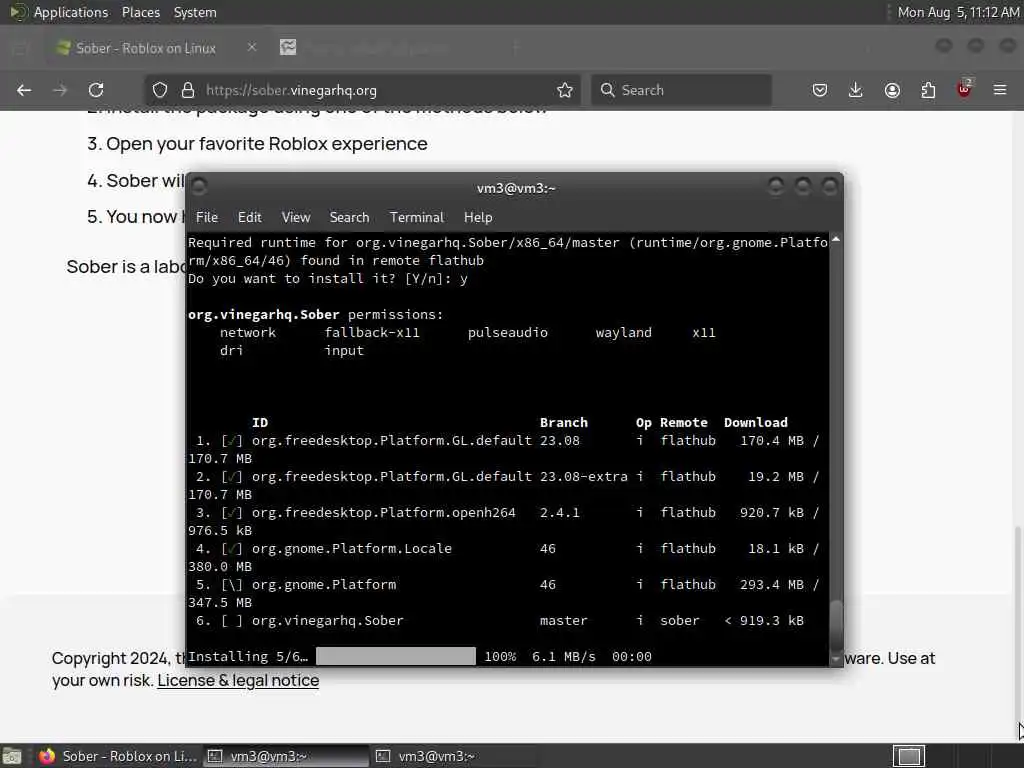The image size is (1024, 768).
Task: Click the show desktop icon in taskbar
Action: tap(12, 756)
